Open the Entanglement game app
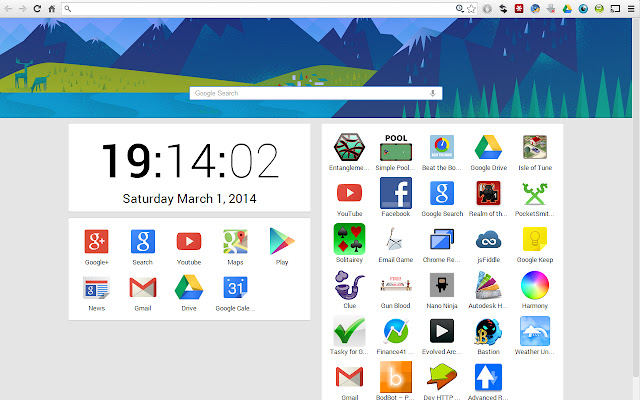 (349, 147)
